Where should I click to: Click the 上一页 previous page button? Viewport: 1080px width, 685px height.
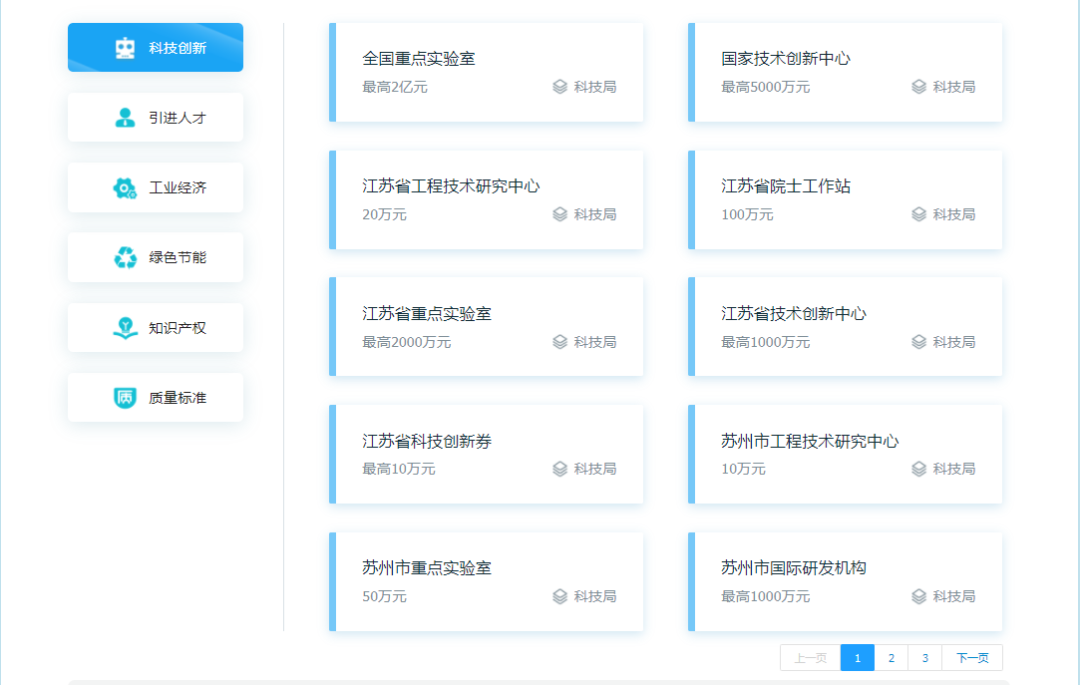click(810, 658)
